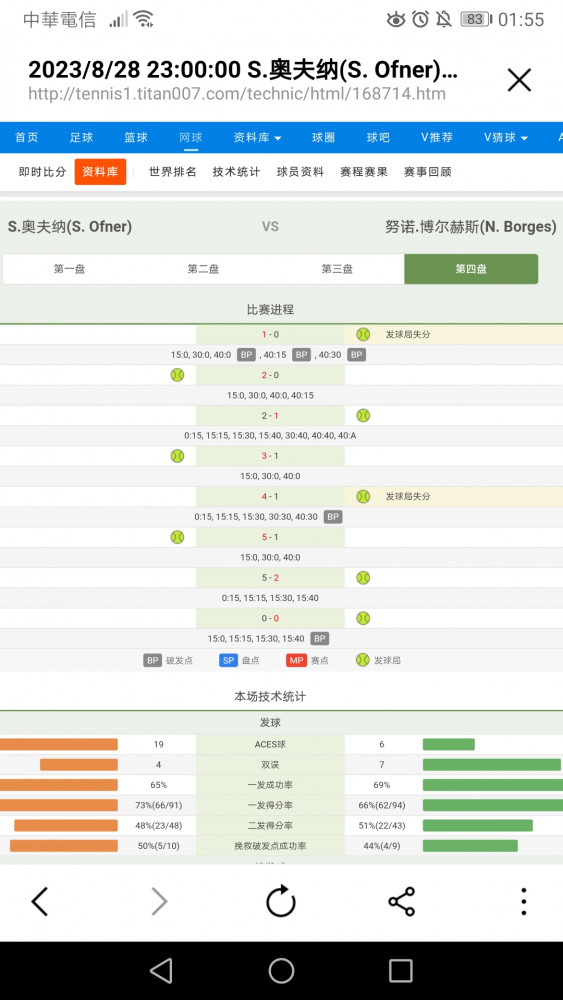Click the orange 资料库 button

[100, 172]
